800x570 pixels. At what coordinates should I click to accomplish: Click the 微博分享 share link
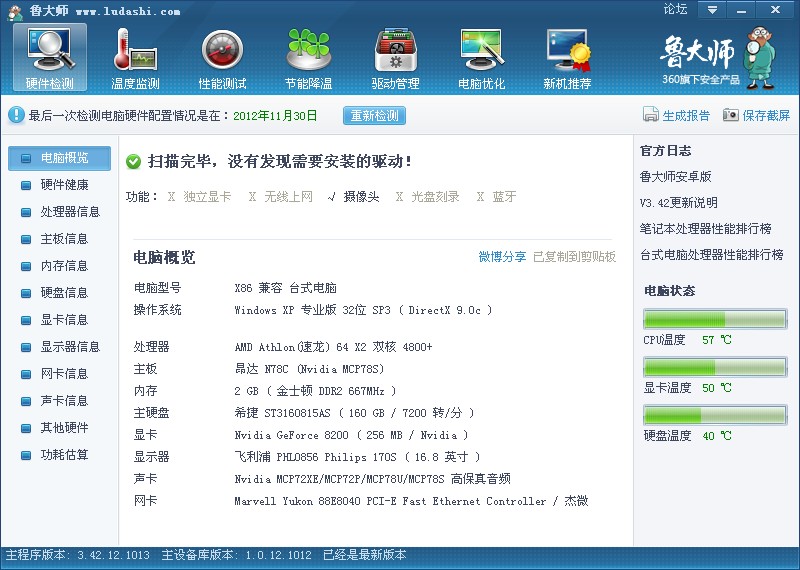click(502, 257)
